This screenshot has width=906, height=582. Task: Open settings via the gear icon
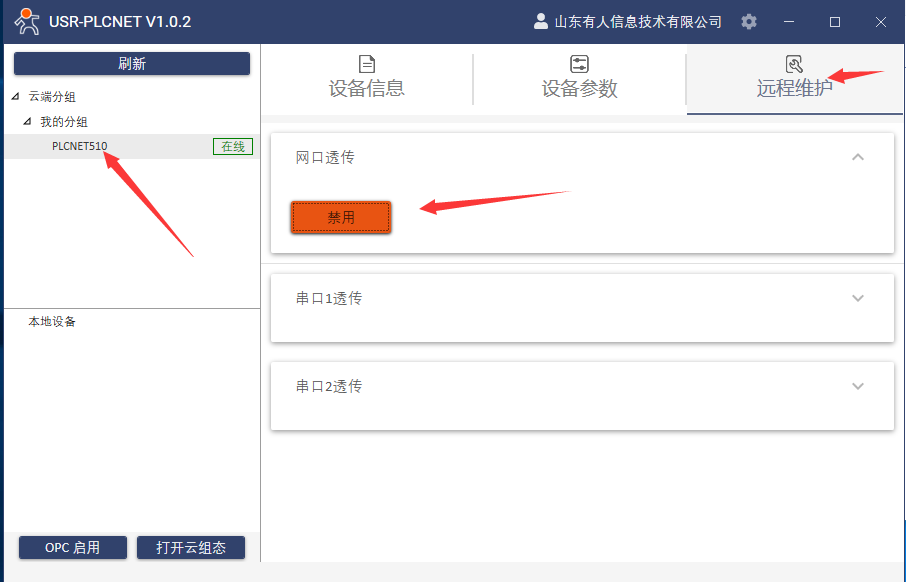pos(749,21)
